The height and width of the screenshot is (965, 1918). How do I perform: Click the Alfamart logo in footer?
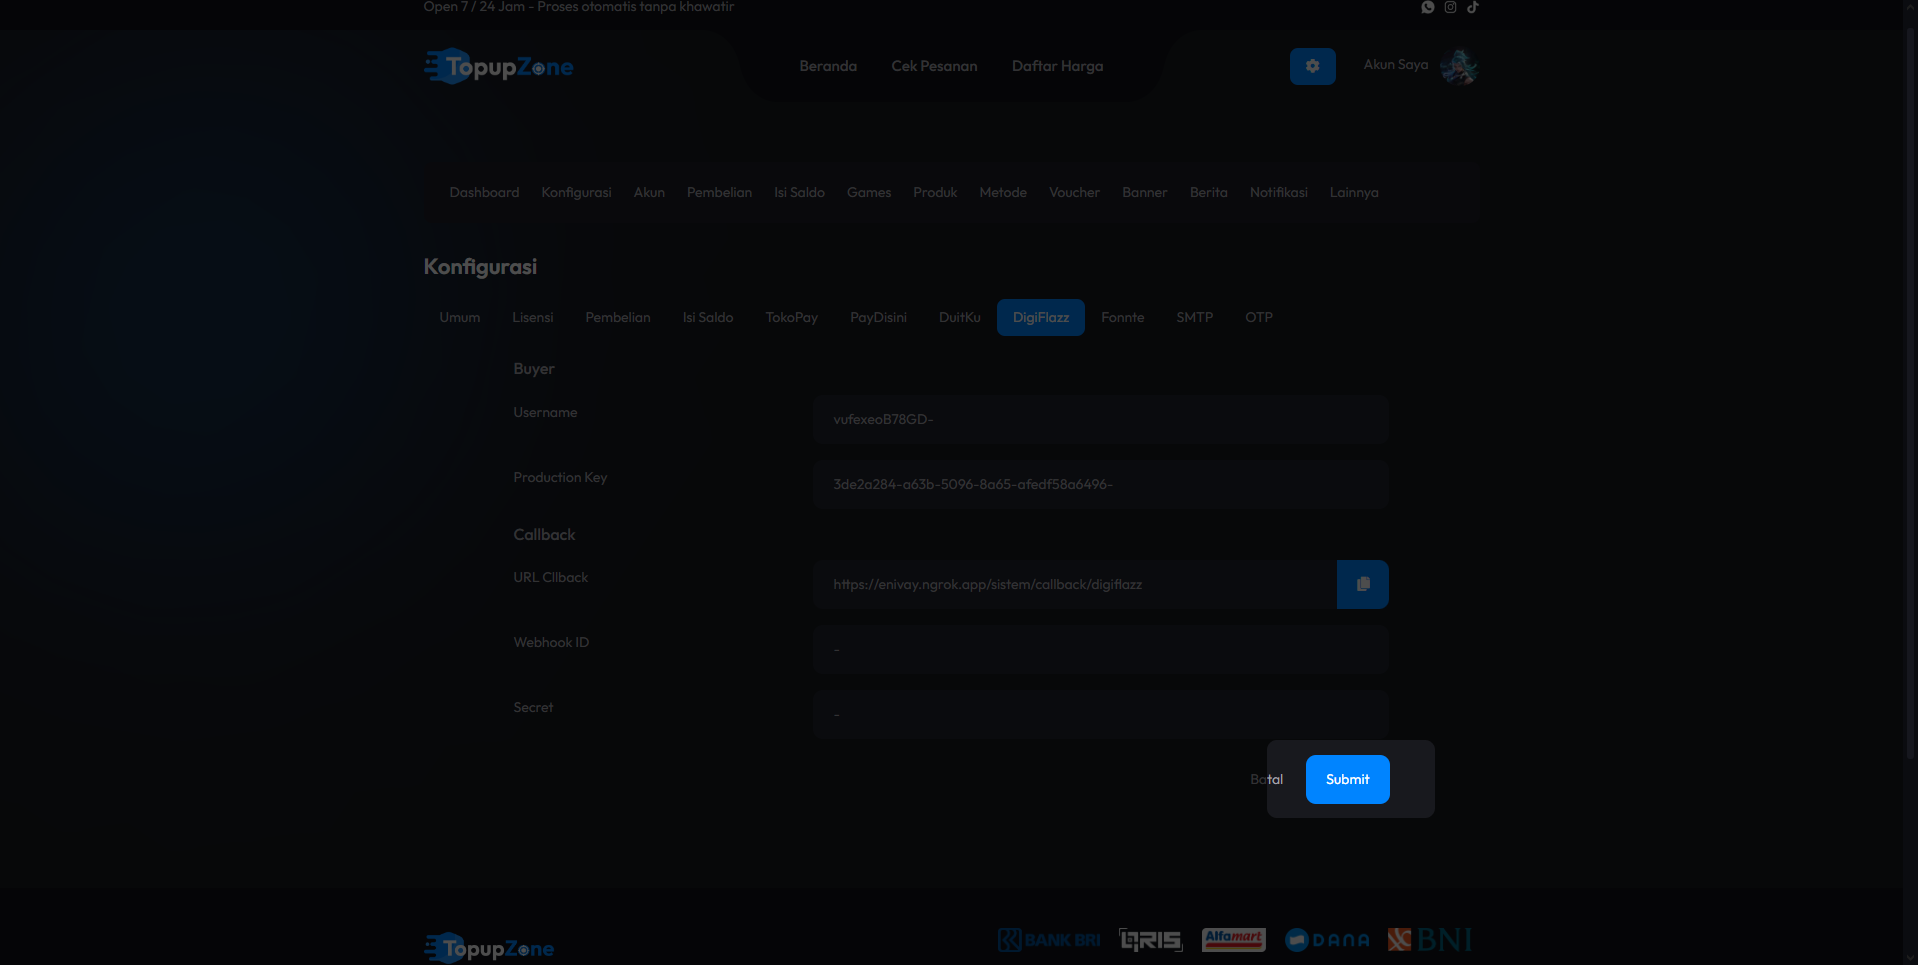click(1233, 940)
